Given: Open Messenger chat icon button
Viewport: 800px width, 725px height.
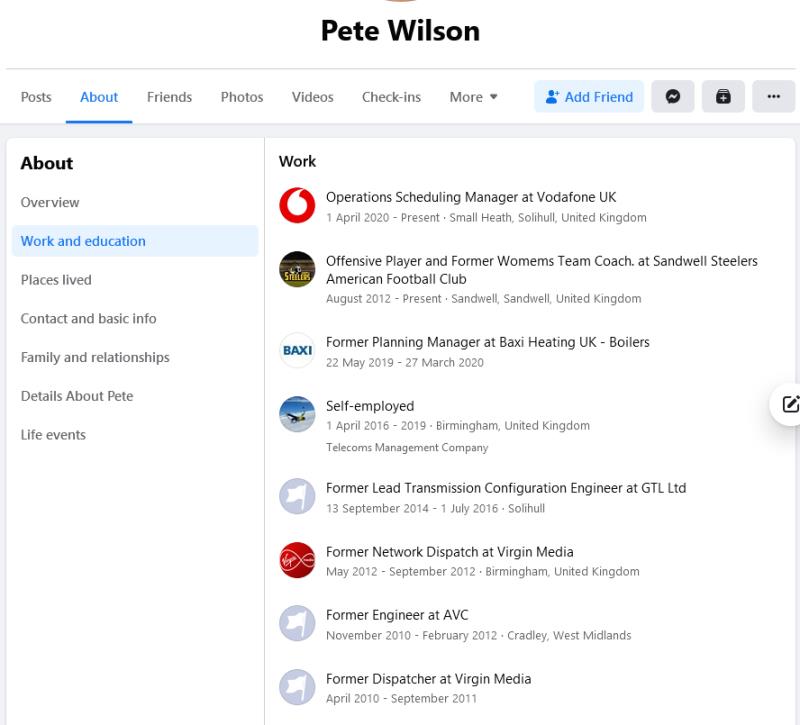Looking at the screenshot, I should (x=673, y=97).
